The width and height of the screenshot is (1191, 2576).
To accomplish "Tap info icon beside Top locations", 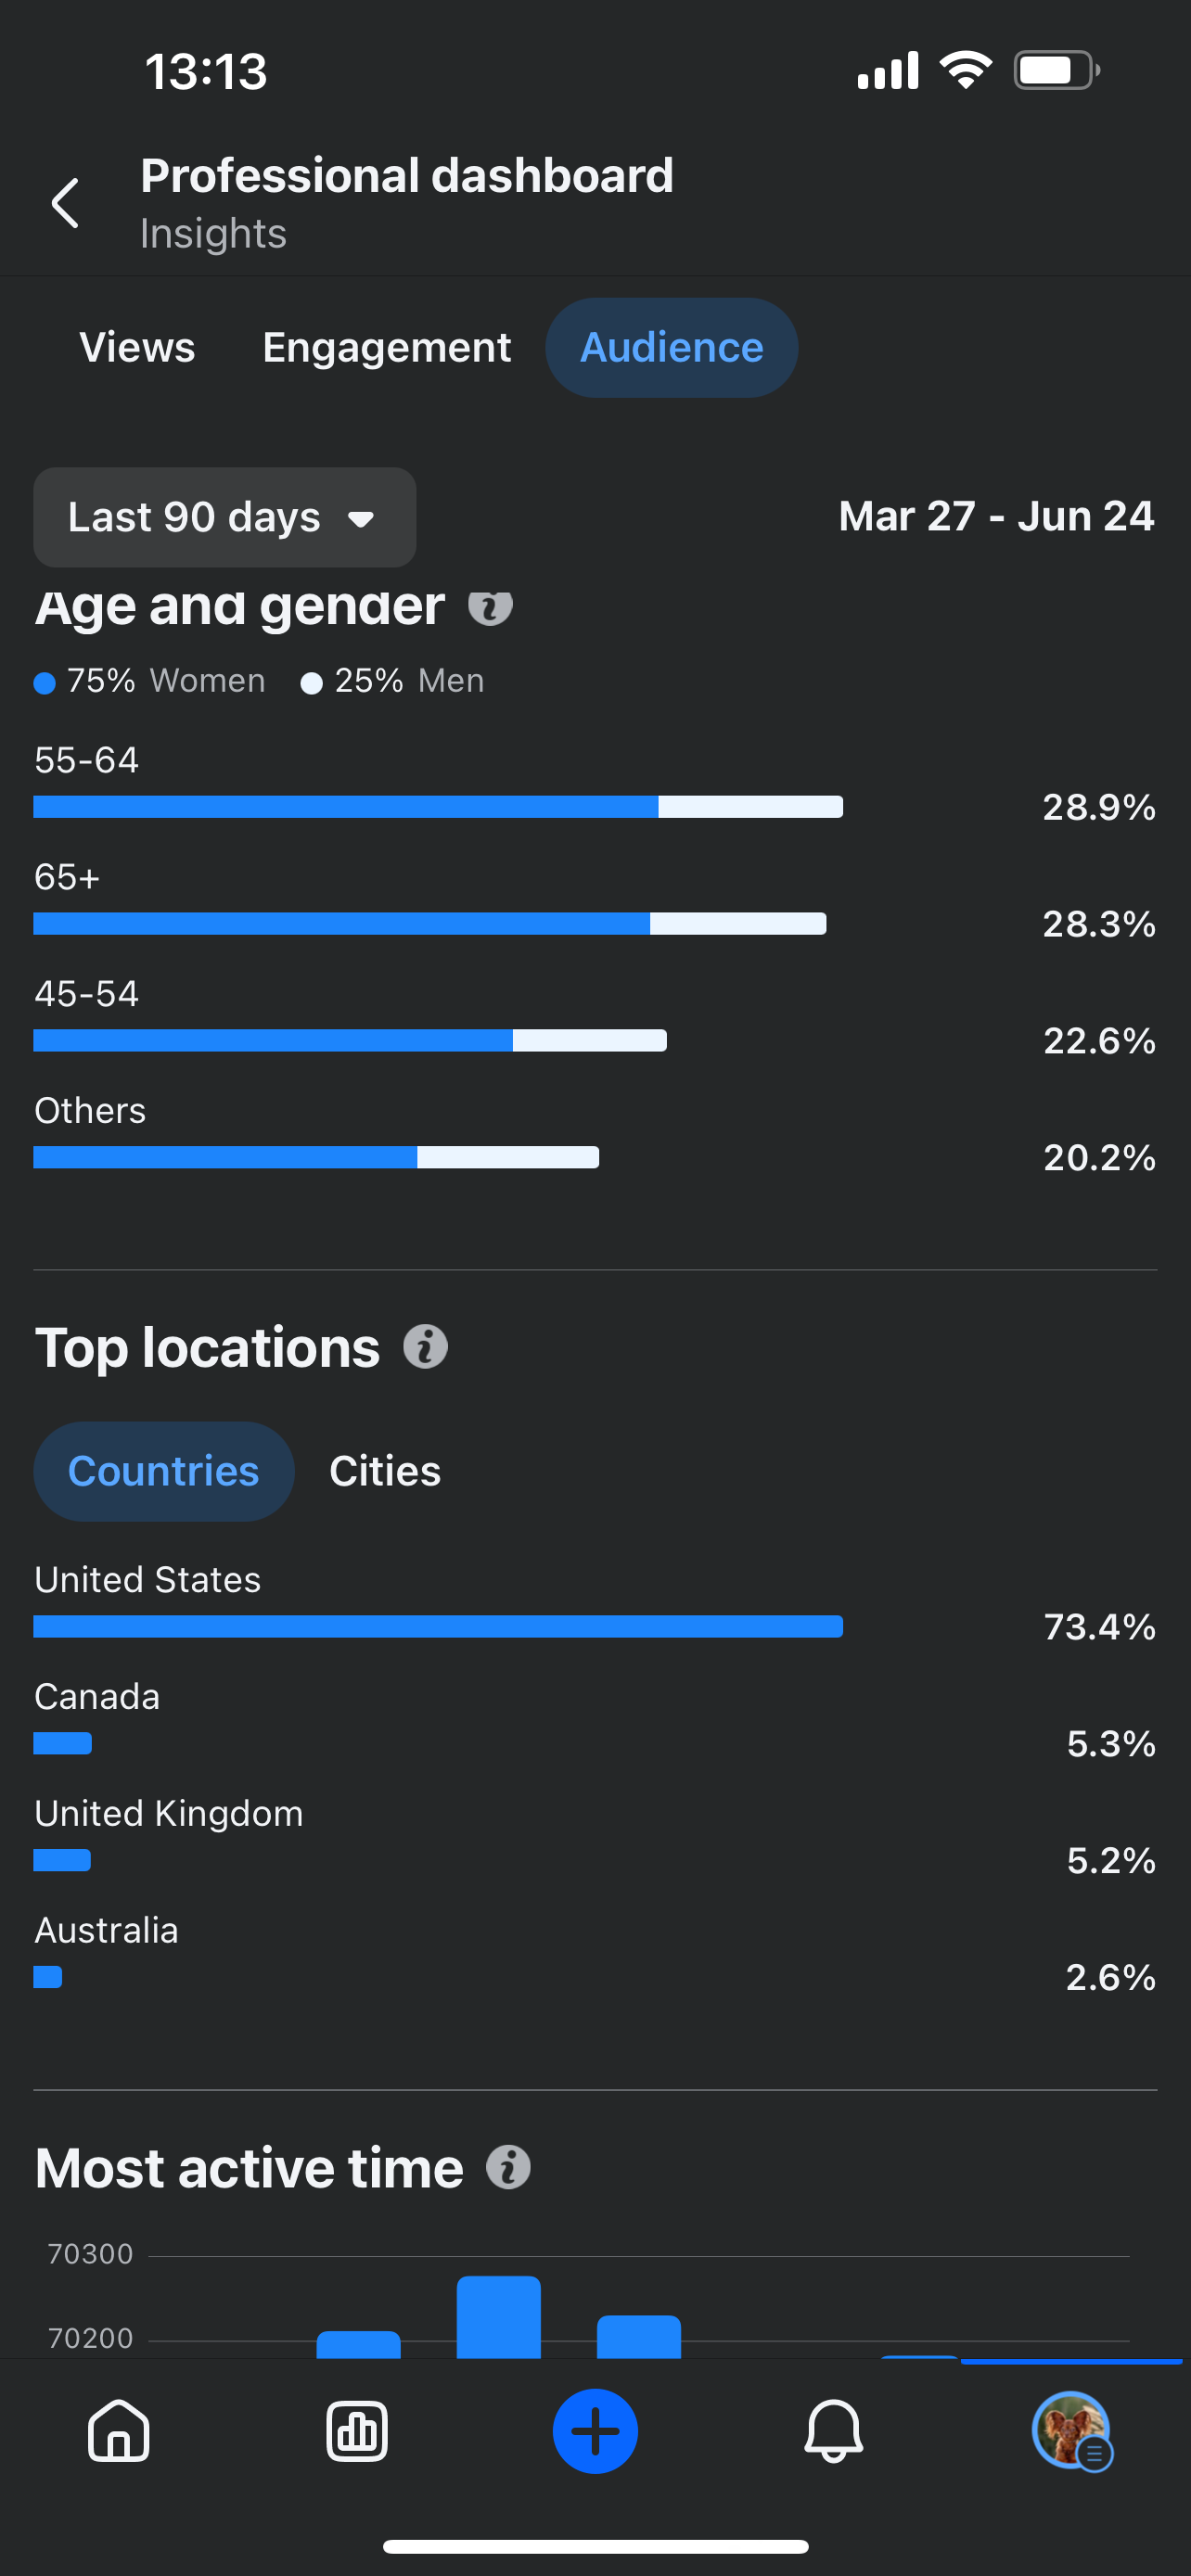I will [425, 1347].
